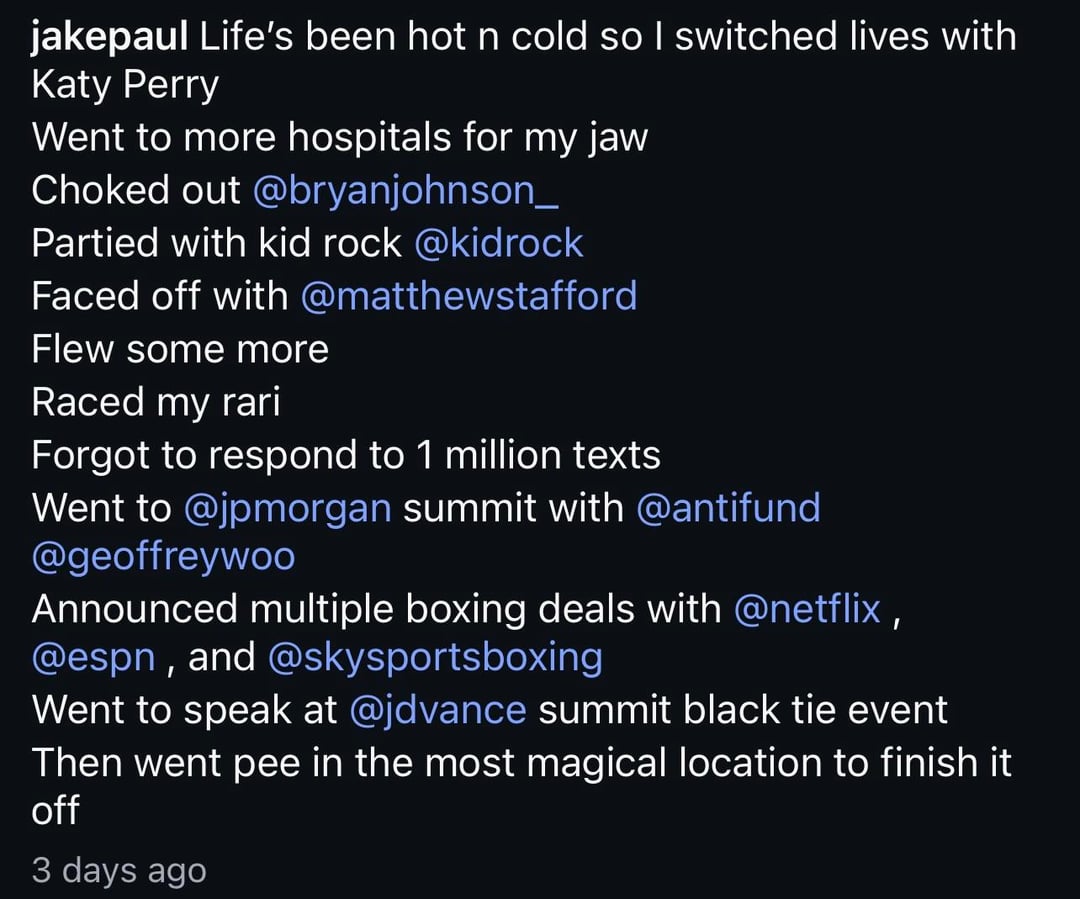Click the @jdvance mention link

pos(438,710)
